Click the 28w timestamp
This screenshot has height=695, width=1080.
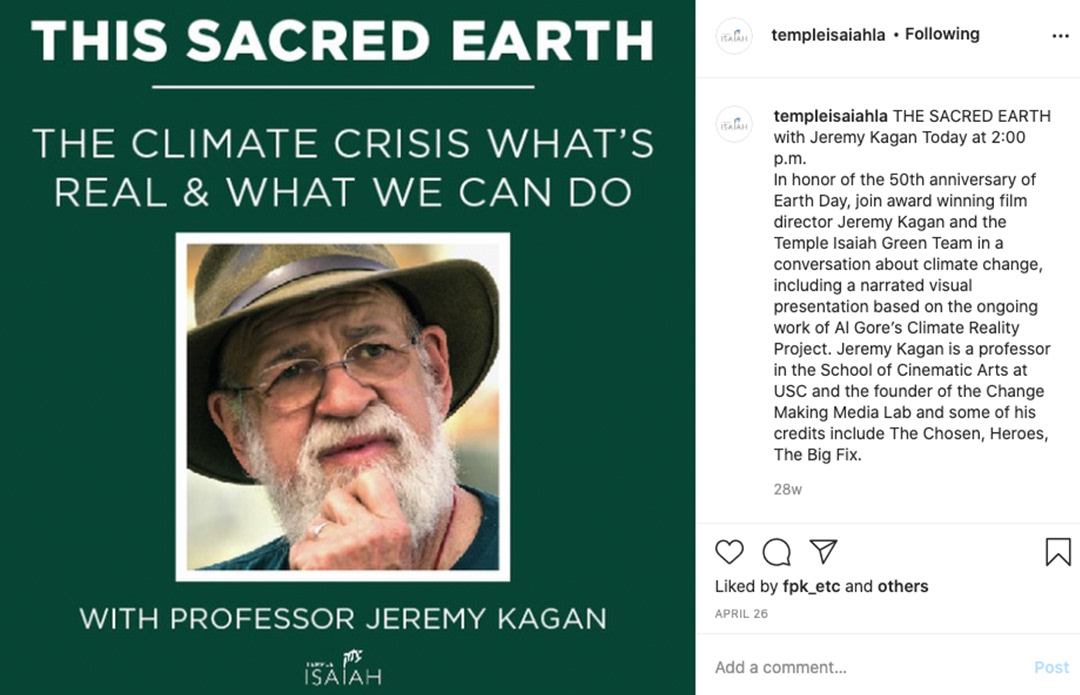pyautogui.click(x=787, y=490)
